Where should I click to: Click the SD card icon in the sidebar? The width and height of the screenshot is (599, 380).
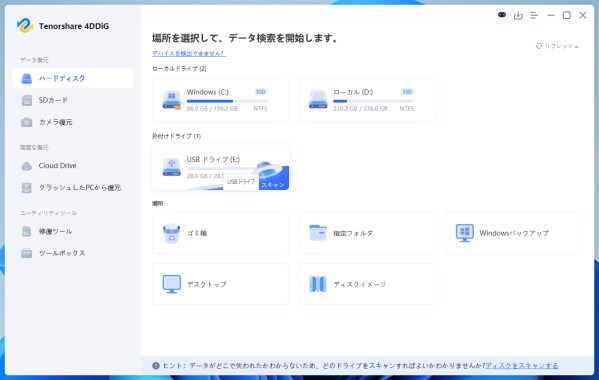click(27, 100)
